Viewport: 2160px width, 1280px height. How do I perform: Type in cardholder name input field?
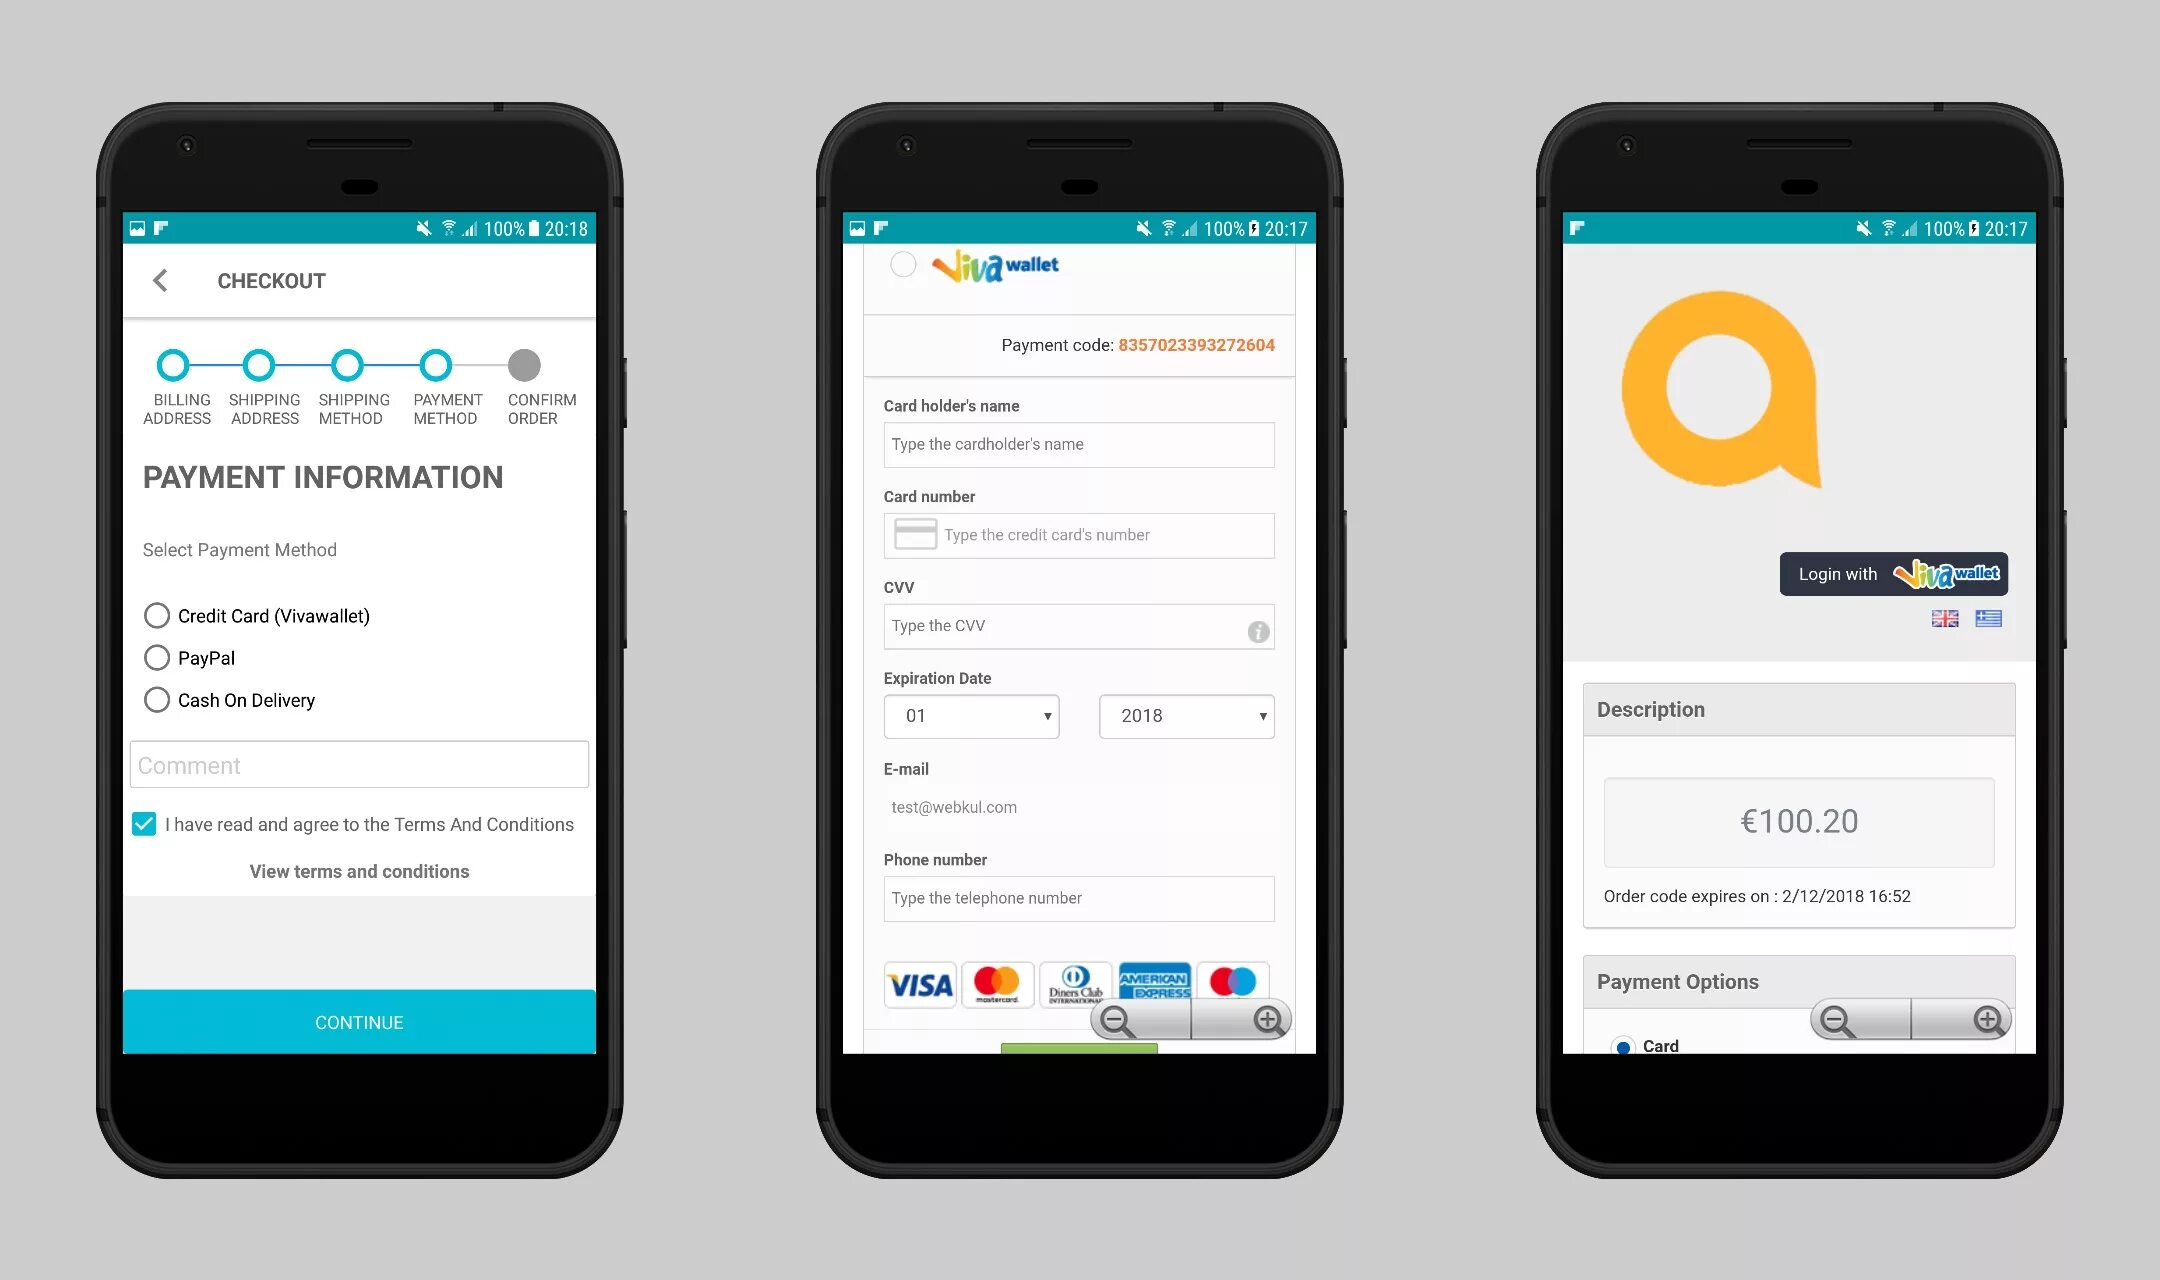[x=1077, y=443]
